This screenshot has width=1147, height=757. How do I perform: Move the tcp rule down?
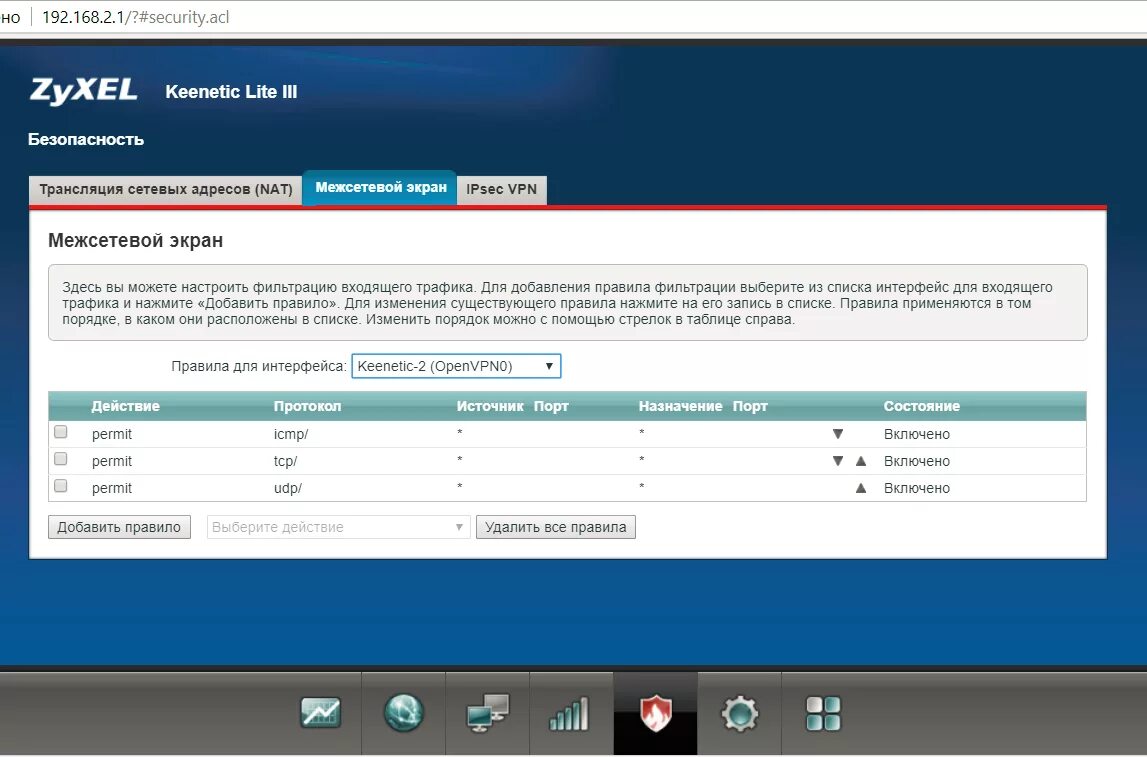click(x=838, y=461)
